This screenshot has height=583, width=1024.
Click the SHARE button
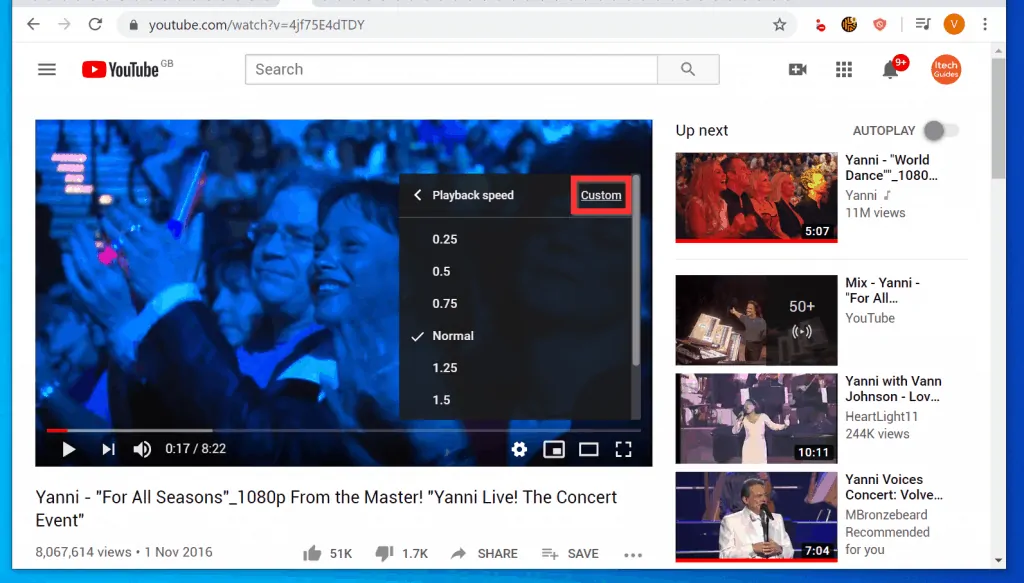[484, 554]
